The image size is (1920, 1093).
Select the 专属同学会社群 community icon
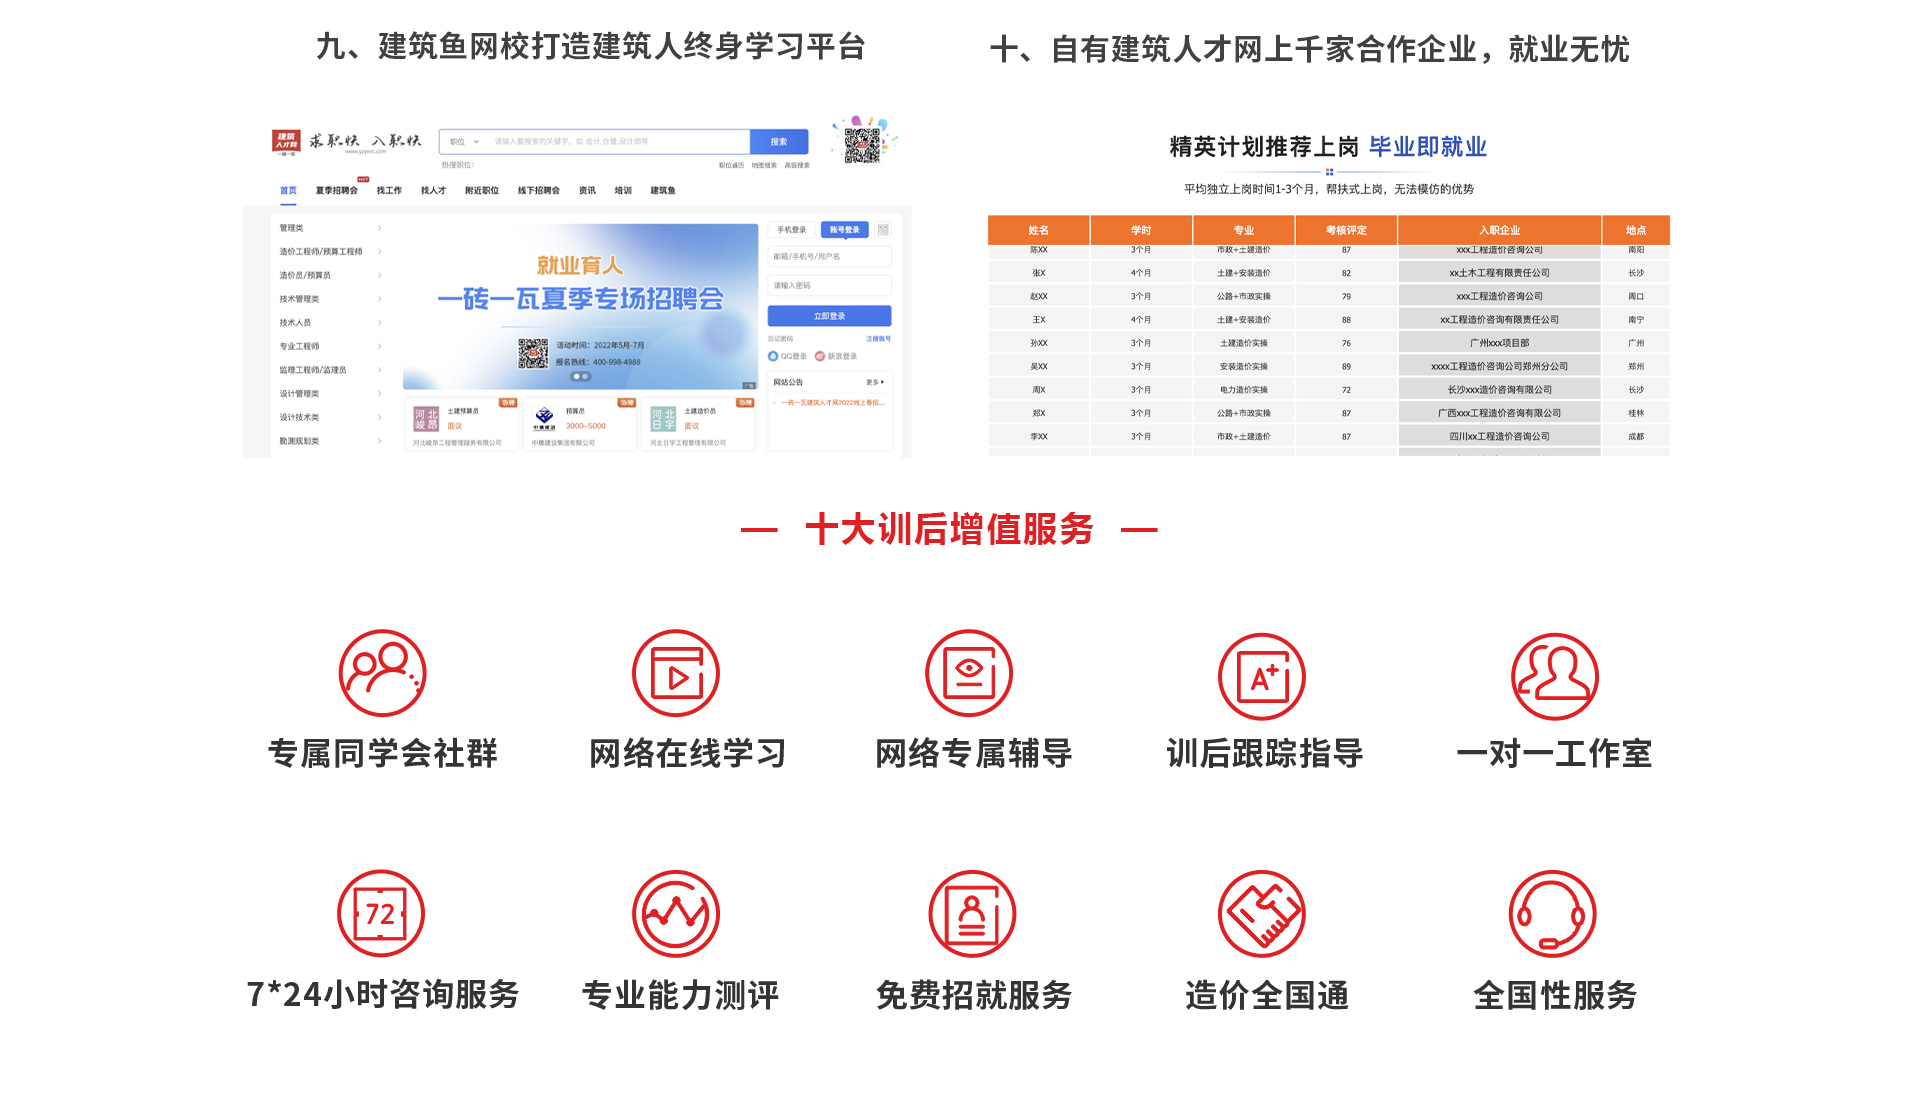[x=381, y=673]
